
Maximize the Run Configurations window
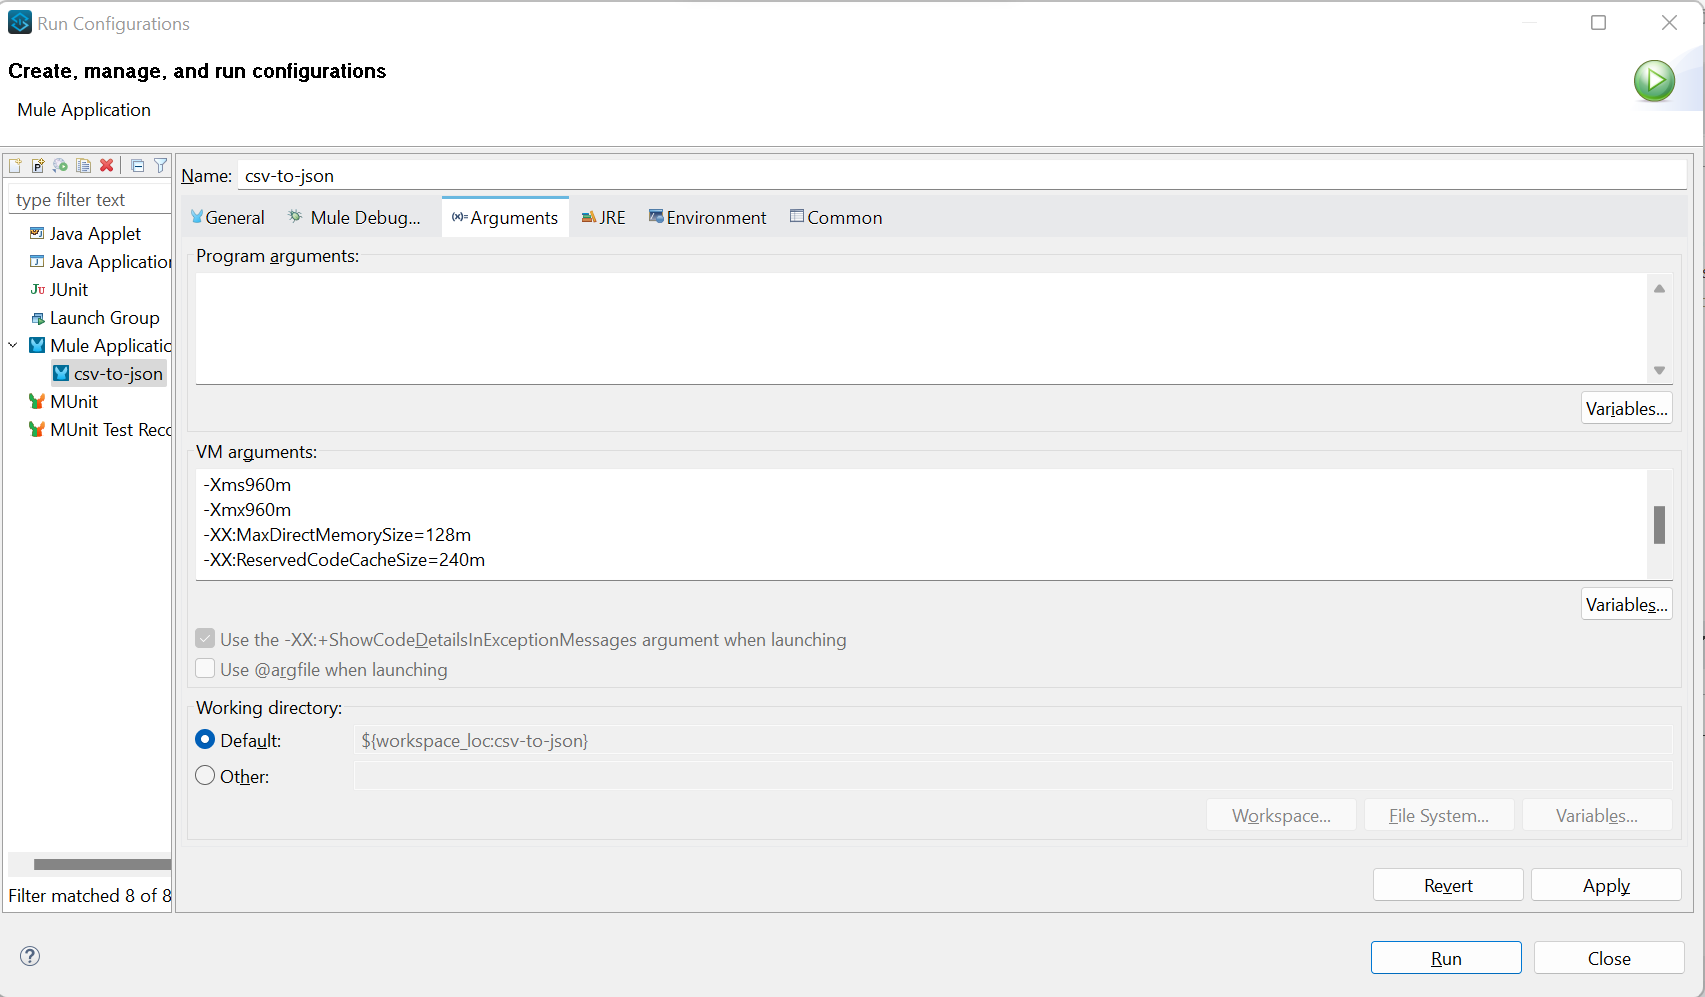[1598, 23]
